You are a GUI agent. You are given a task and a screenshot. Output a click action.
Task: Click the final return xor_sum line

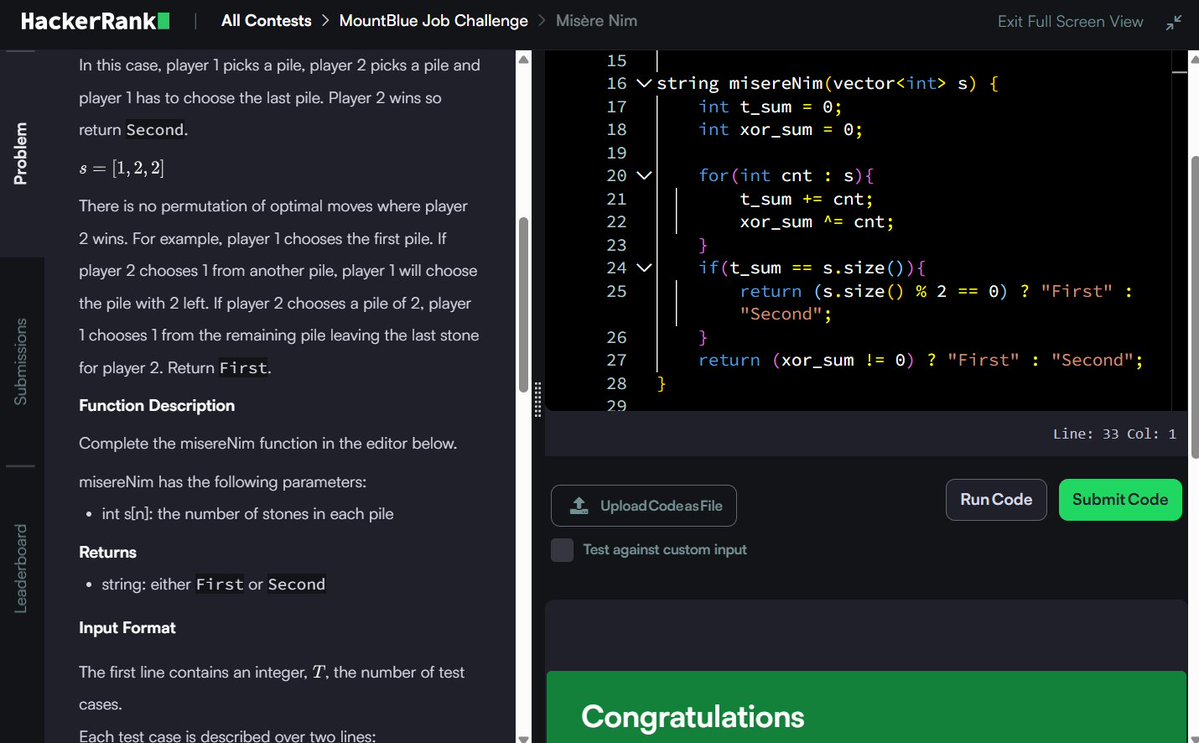(x=921, y=360)
